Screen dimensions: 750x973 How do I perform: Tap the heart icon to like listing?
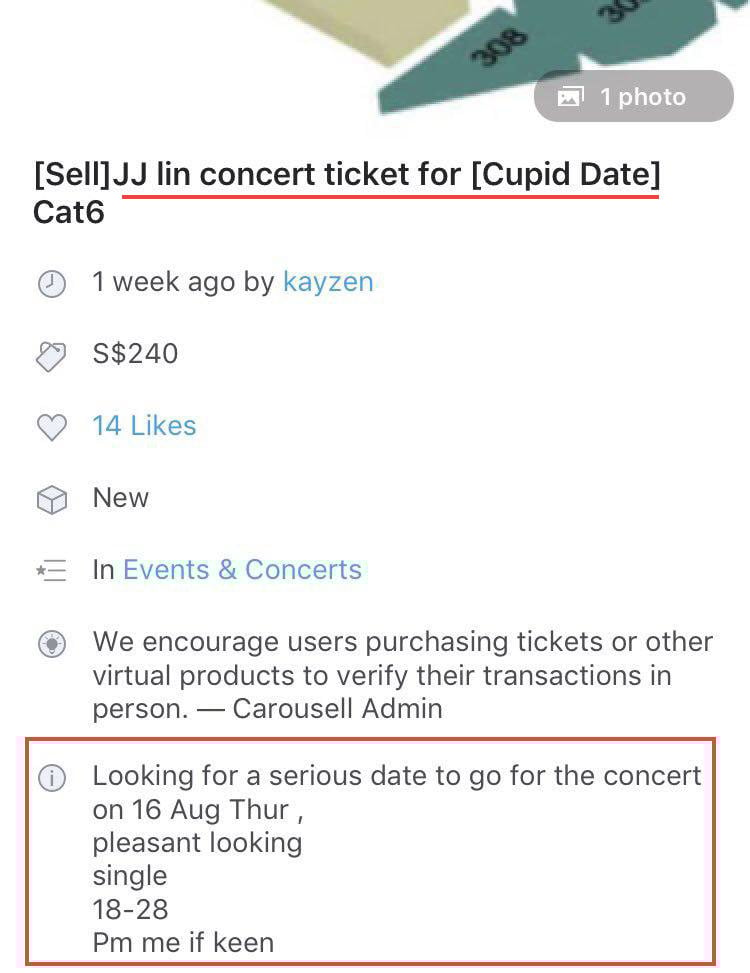point(51,427)
